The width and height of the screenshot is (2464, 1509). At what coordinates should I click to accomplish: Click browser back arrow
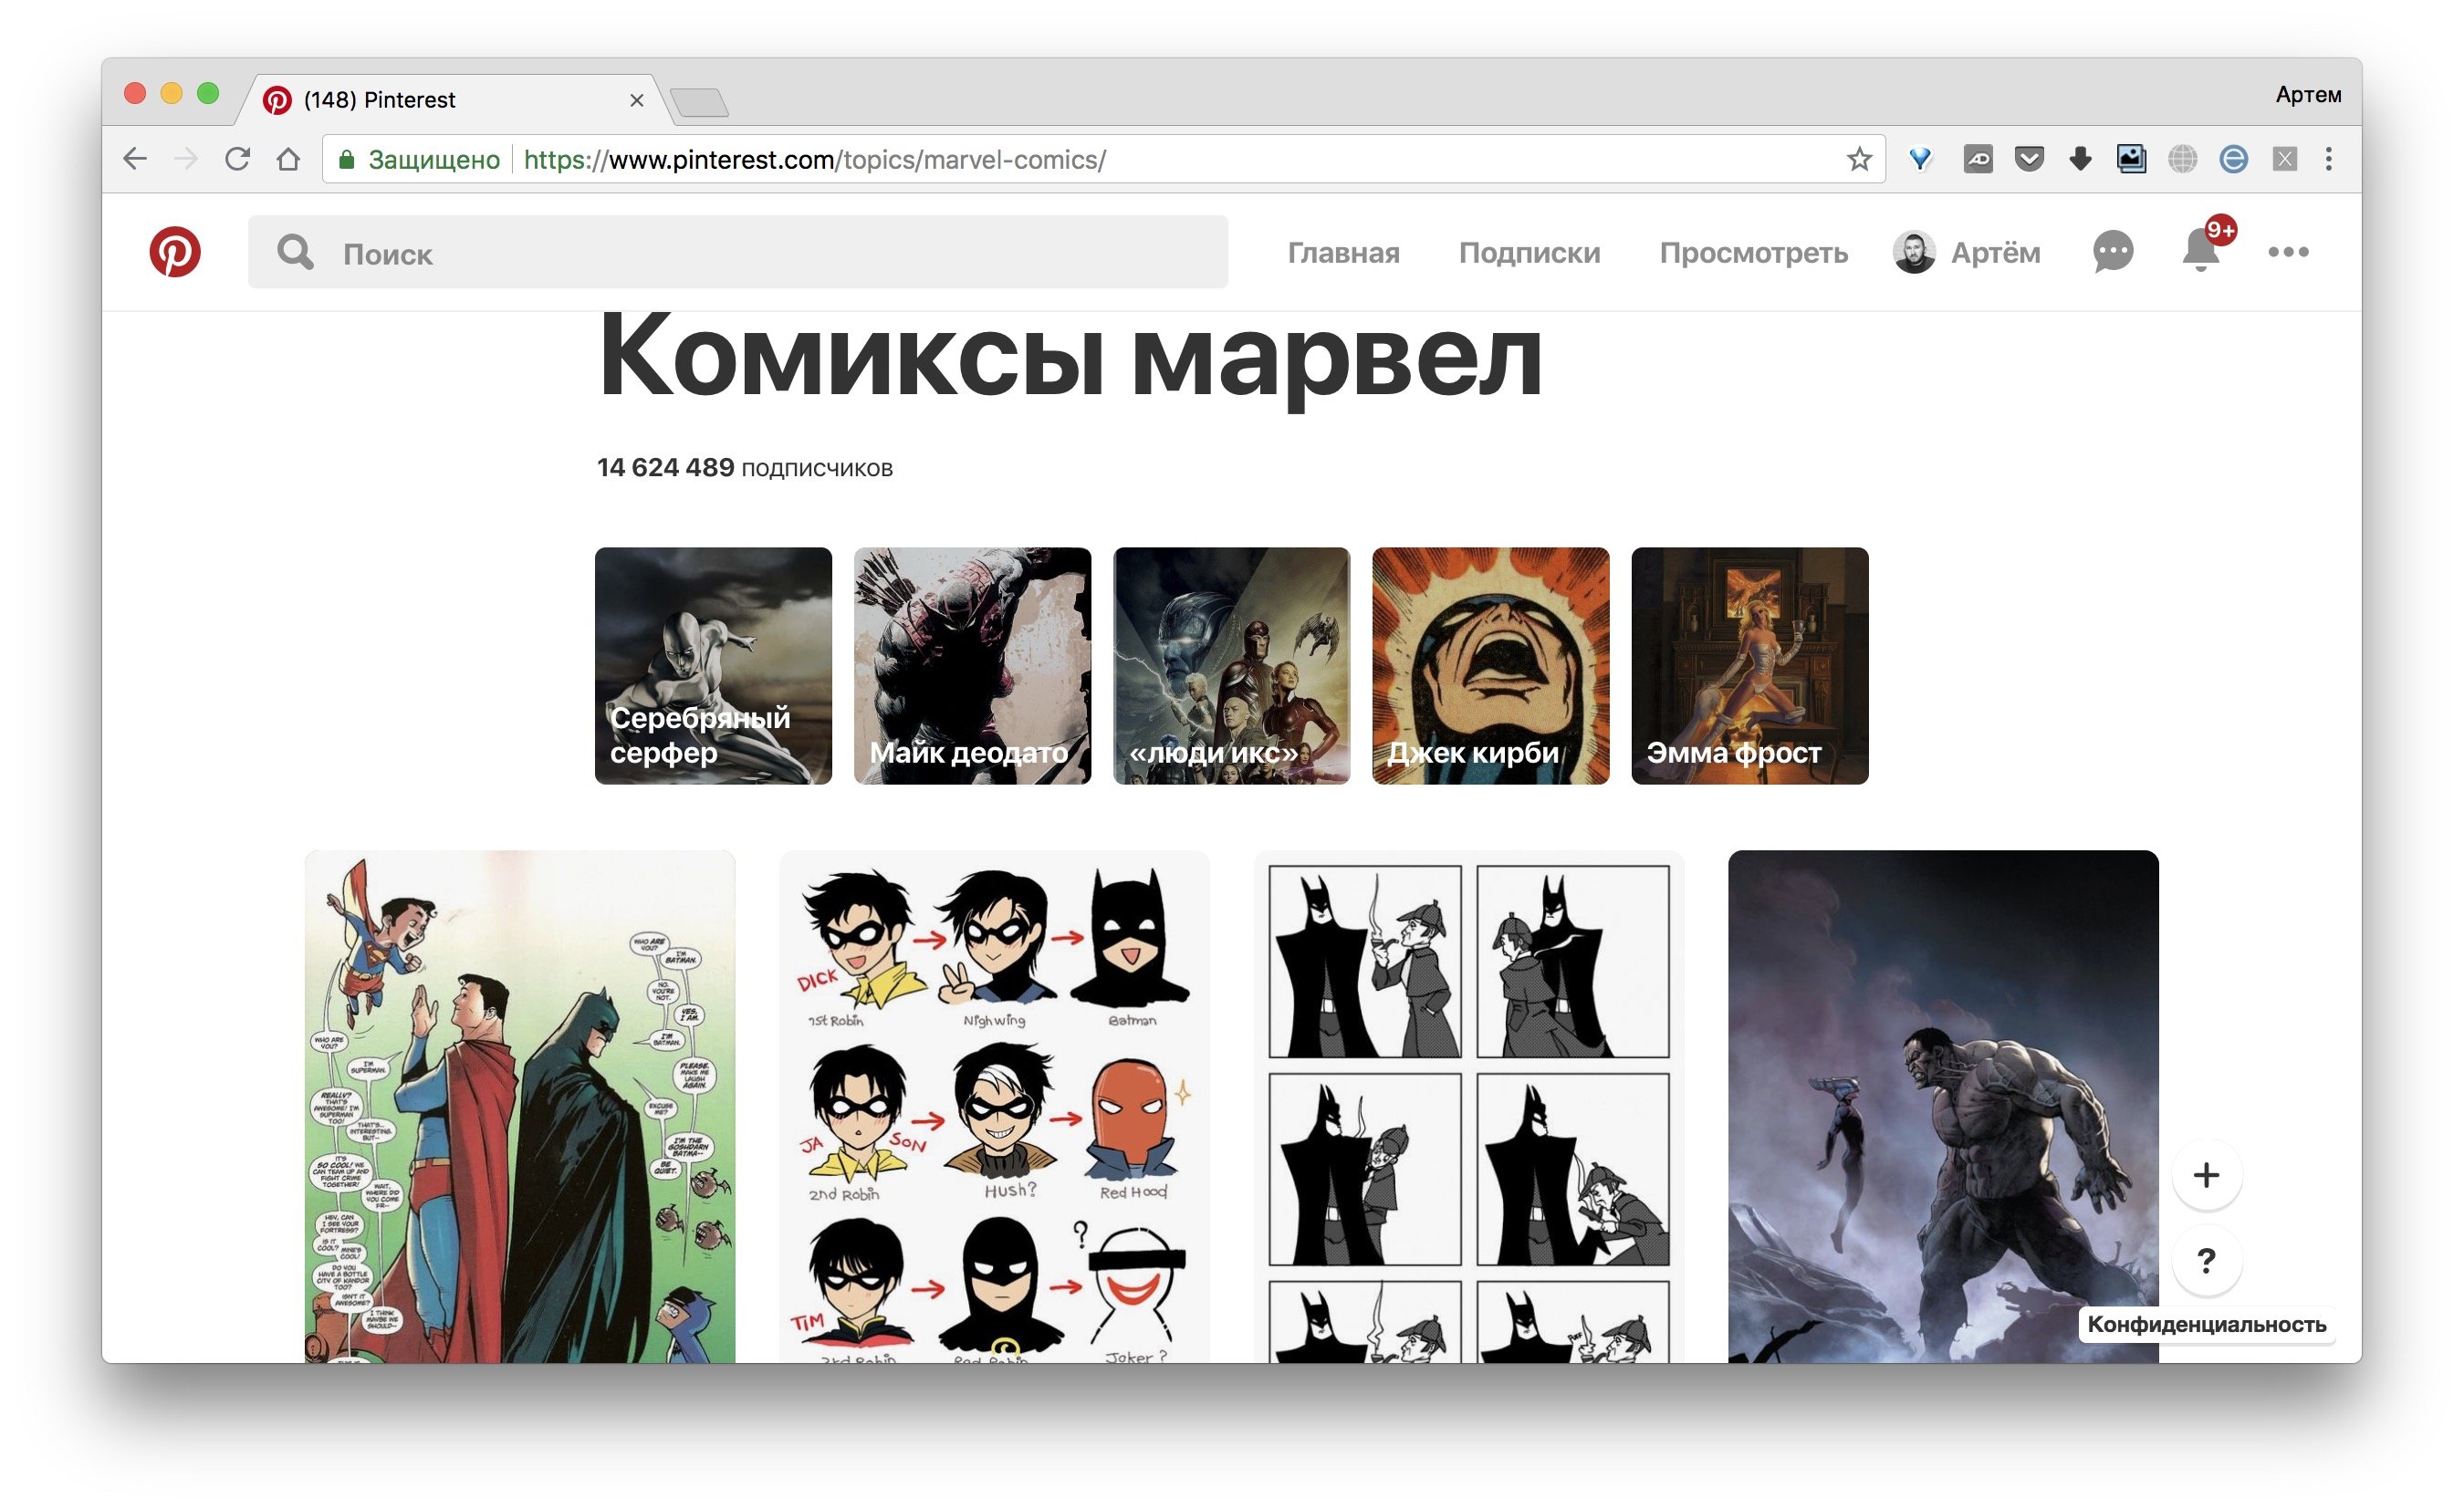(x=135, y=159)
